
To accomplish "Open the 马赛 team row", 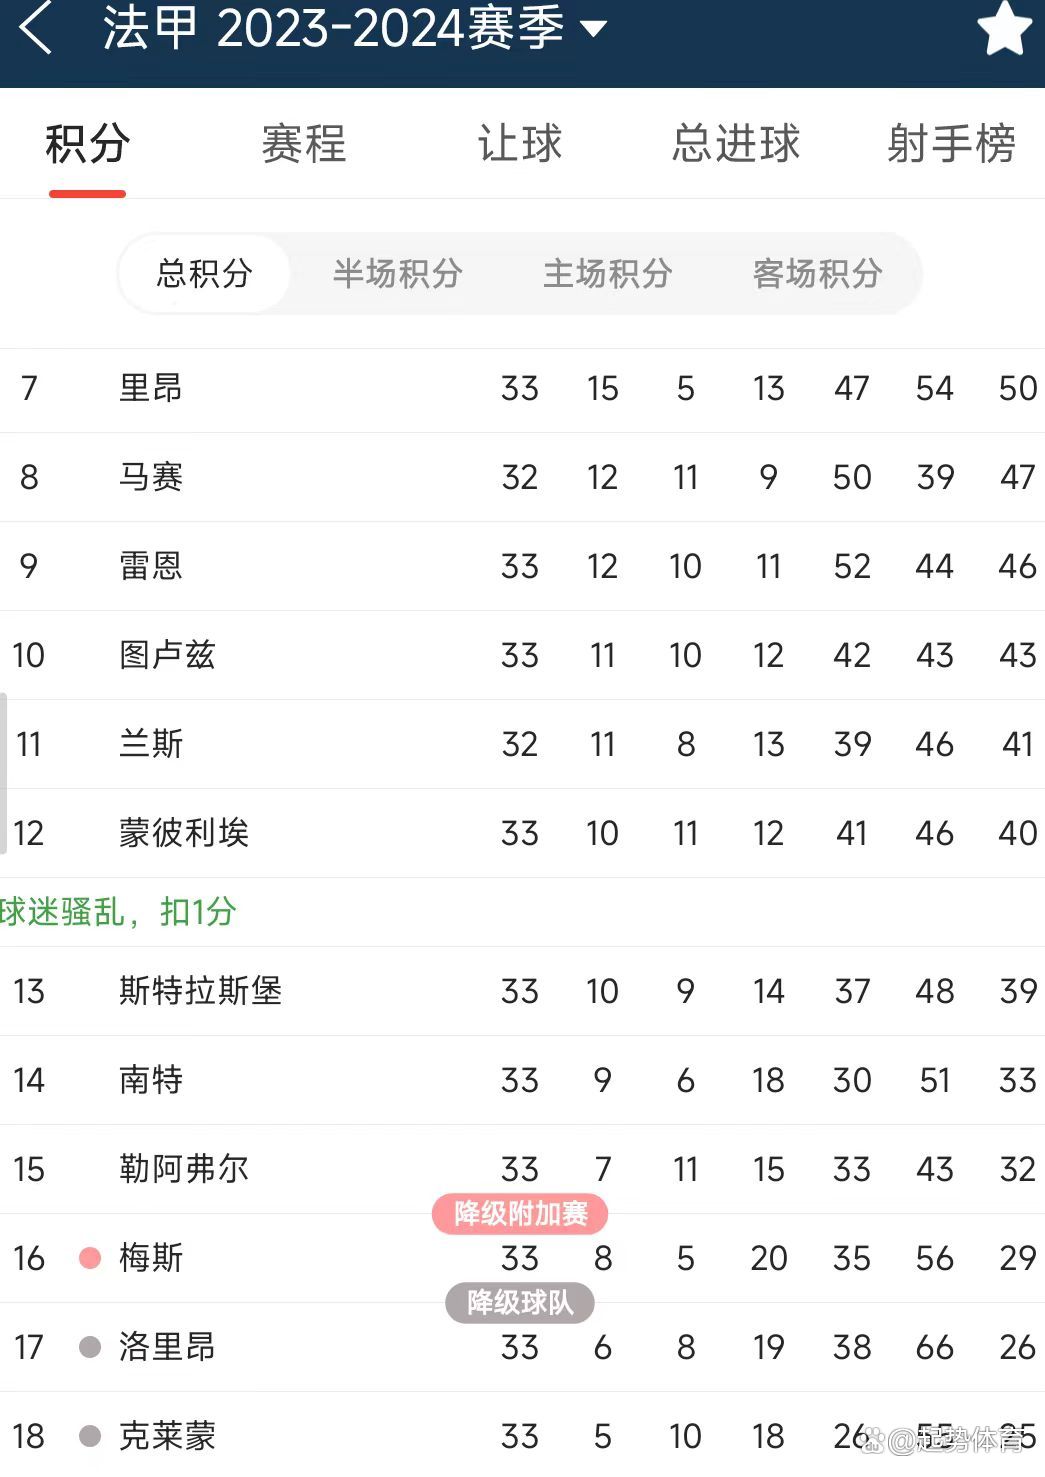I will click(x=522, y=477).
